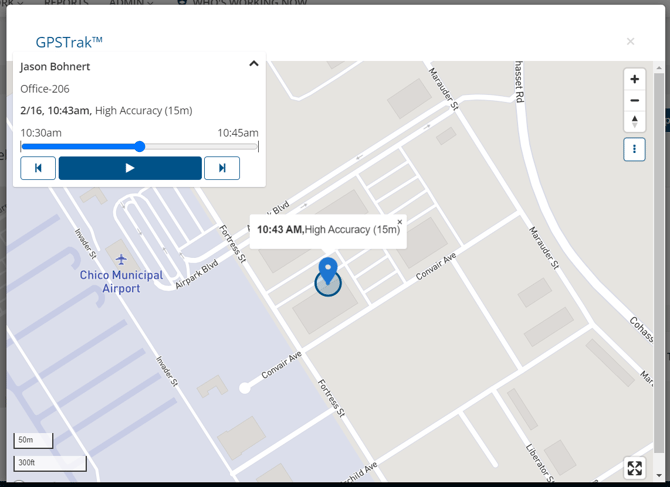The image size is (670, 487).
Task: Skip to the next GPS point
Action: coord(222,168)
